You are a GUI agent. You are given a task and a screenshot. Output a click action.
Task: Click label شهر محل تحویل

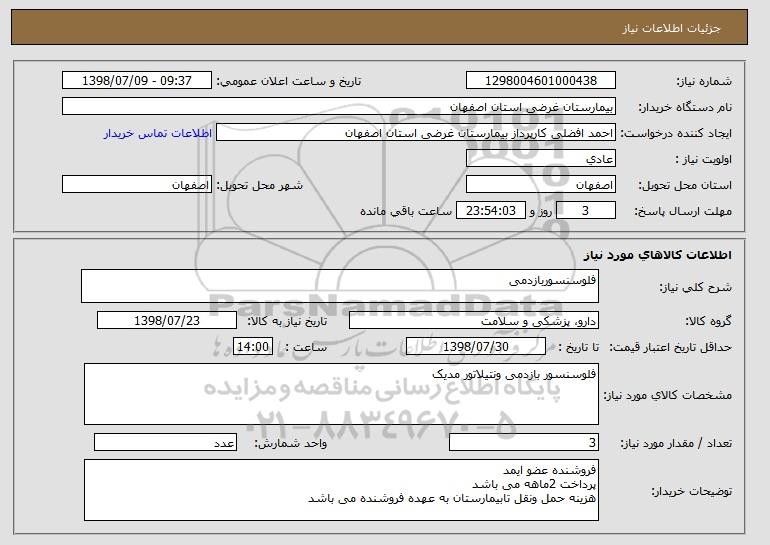click(x=260, y=186)
